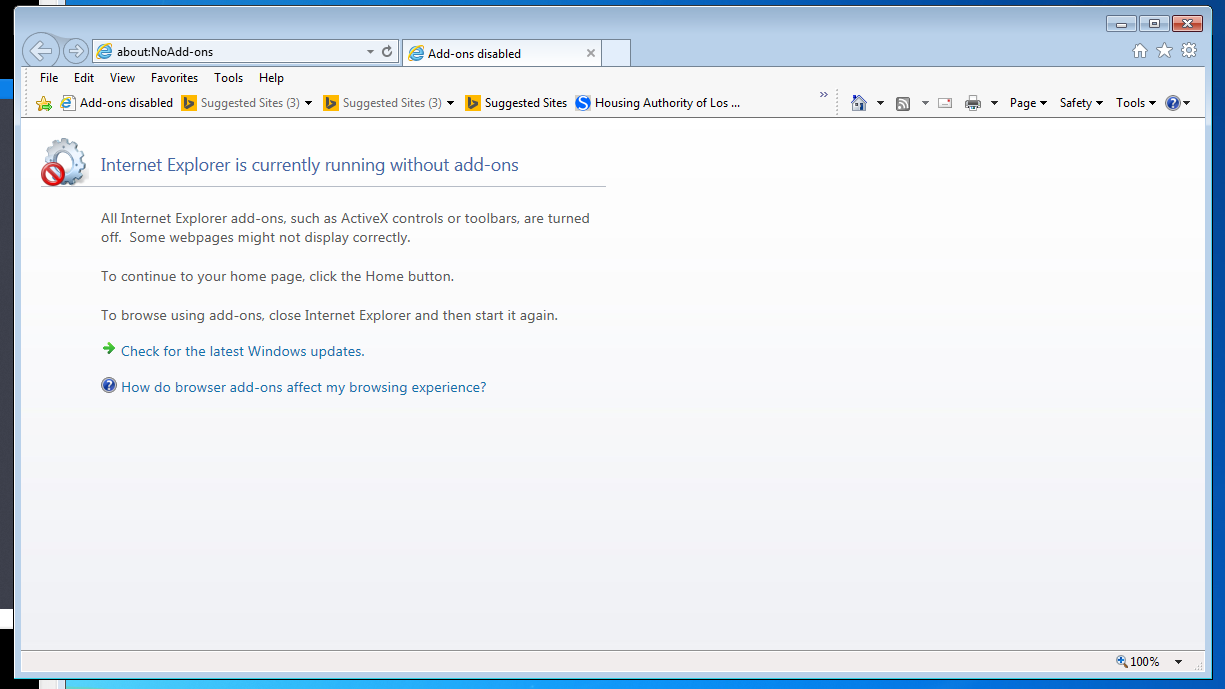The width and height of the screenshot is (1225, 689).
Task: Refresh the page with the reload icon
Action: tap(387, 51)
